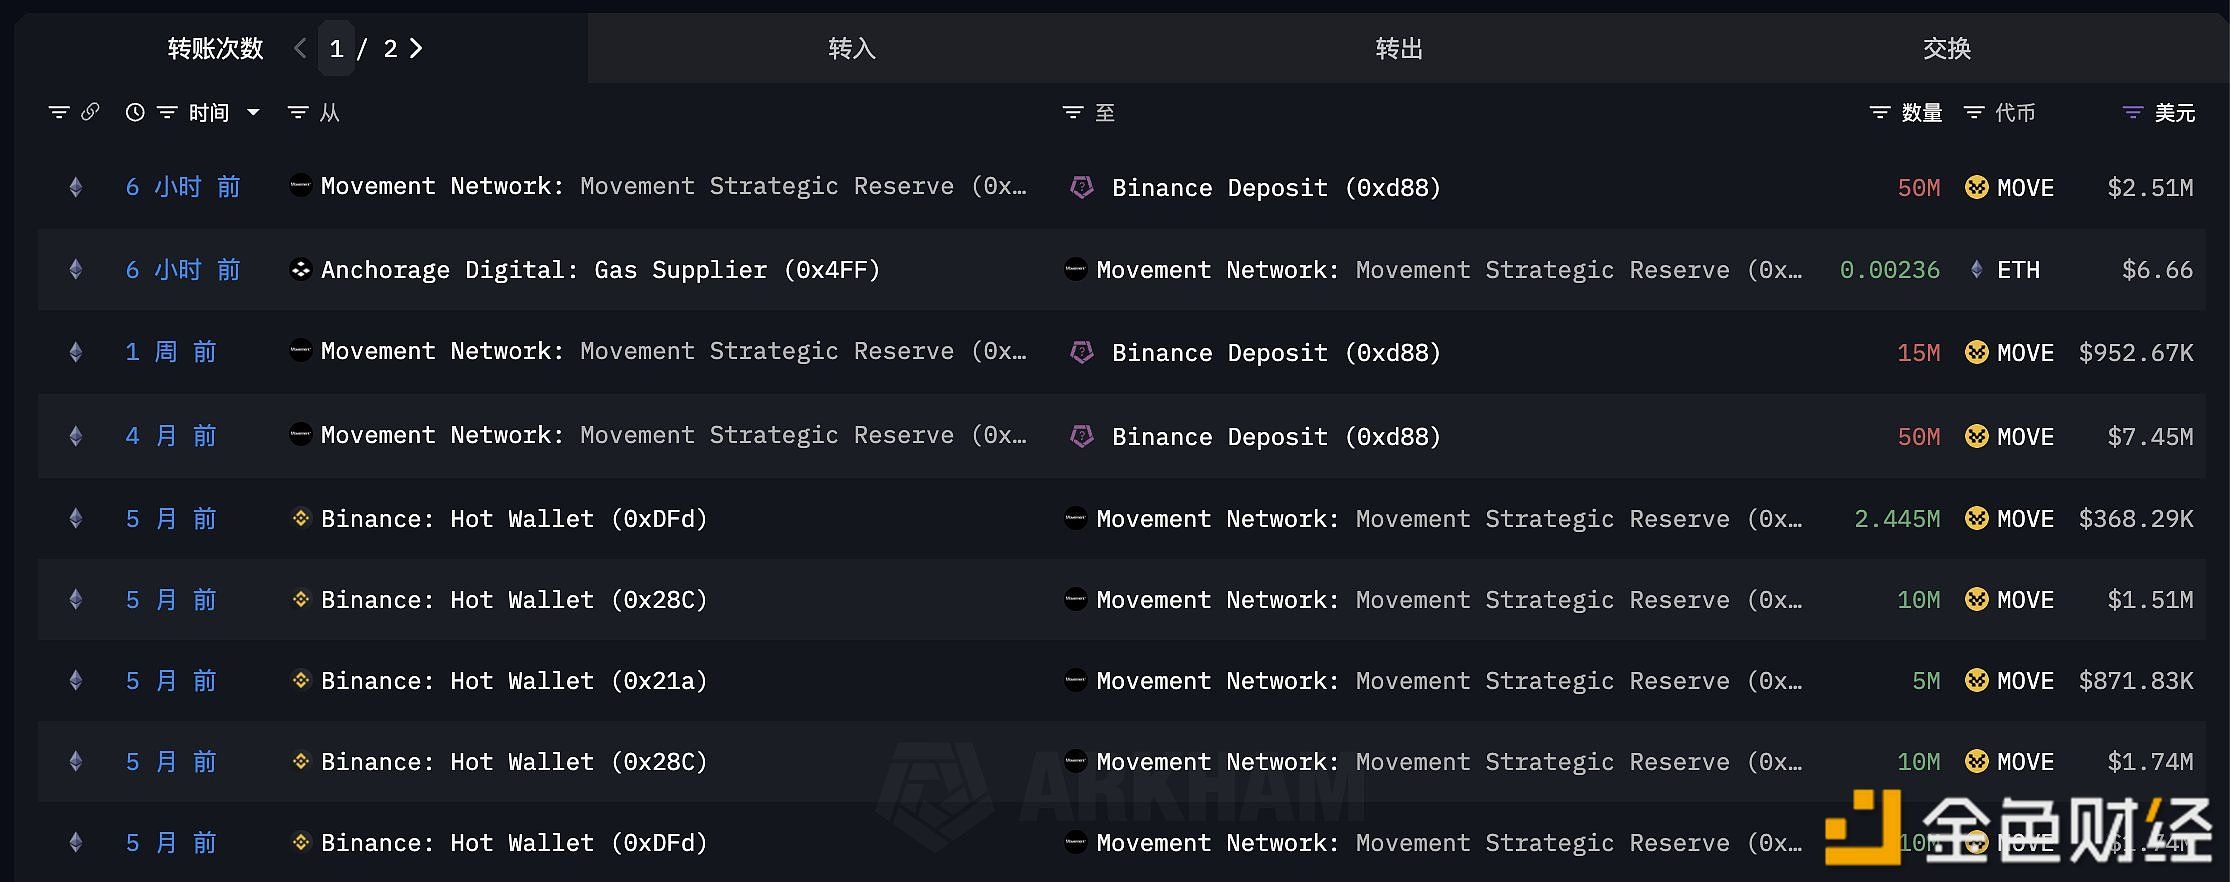Open the '1 周 前' transaction timestamp
The image size is (2230, 882).
[170, 352]
